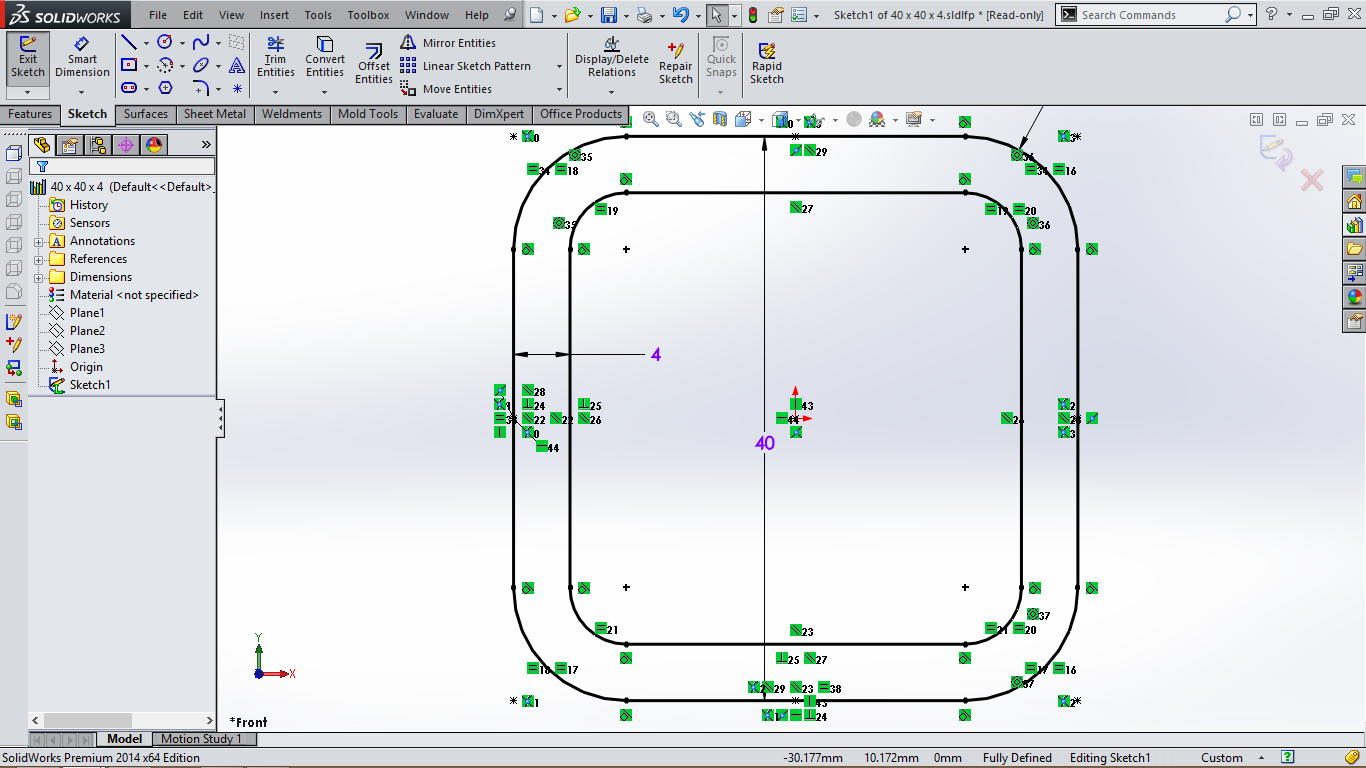Click the Mirror Entities tool
1366x768 pixels.
click(448, 42)
